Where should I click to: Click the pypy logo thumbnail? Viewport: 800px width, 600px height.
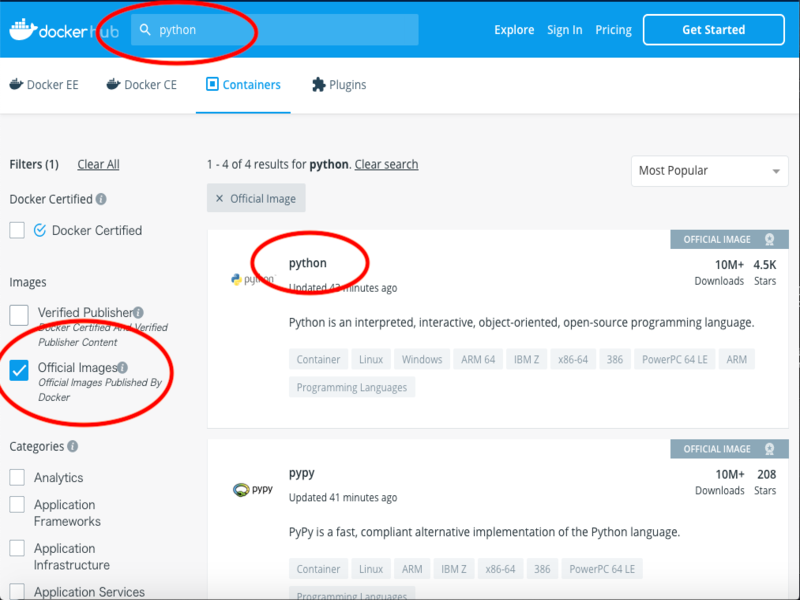[253, 490]
